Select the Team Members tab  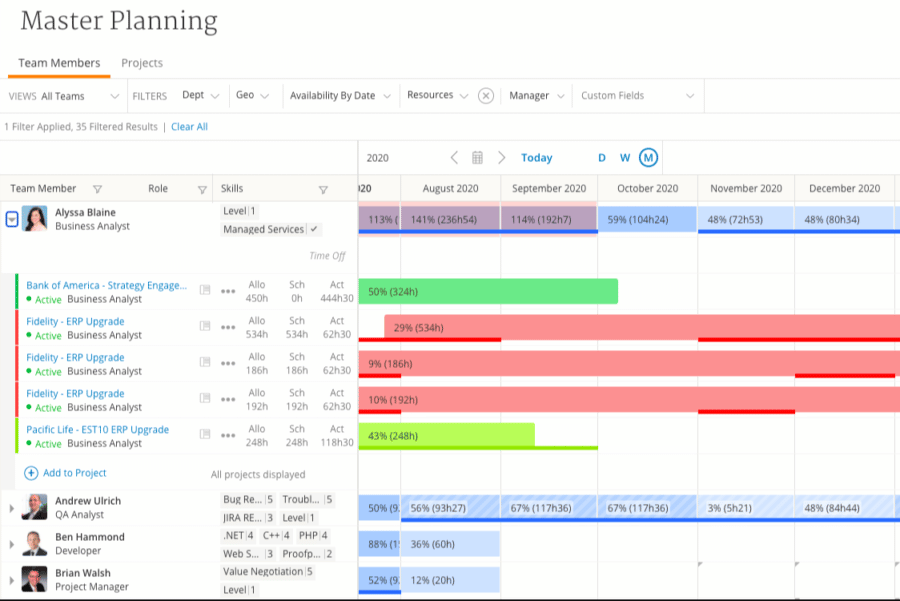pyautogui.click(x=59, y=63)
